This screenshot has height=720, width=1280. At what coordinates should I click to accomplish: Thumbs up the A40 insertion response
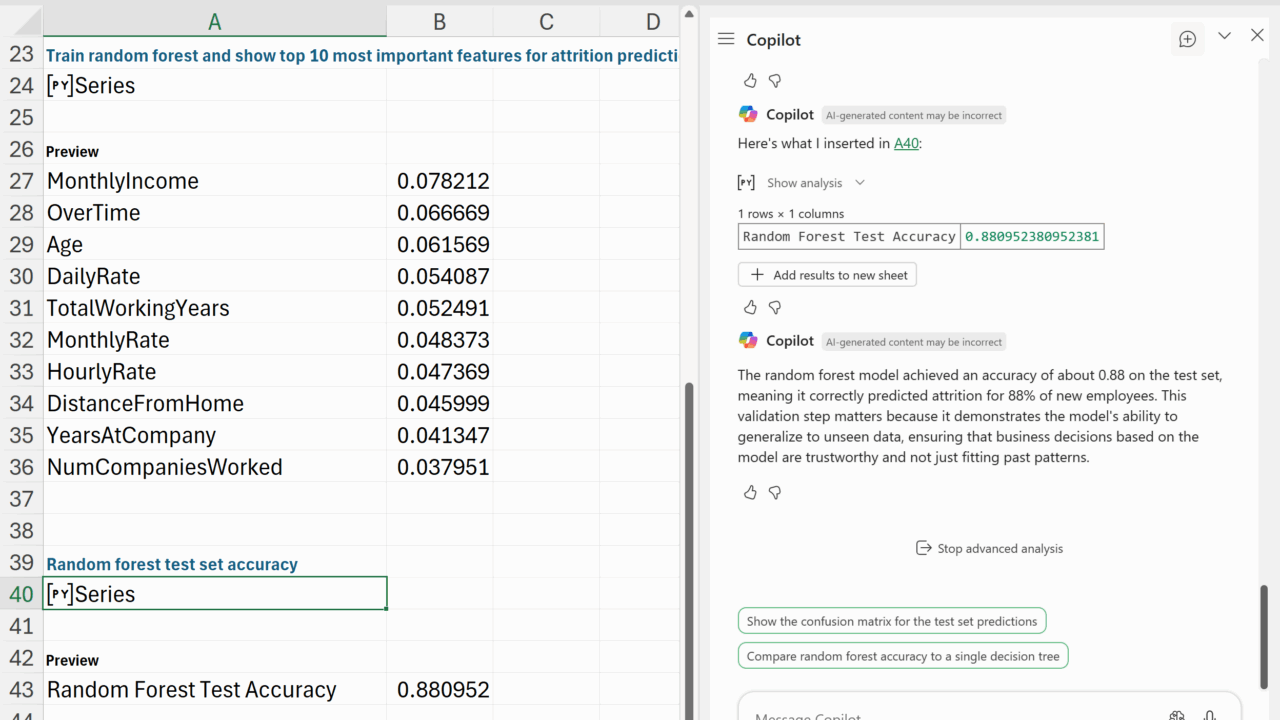click(750, 307)
